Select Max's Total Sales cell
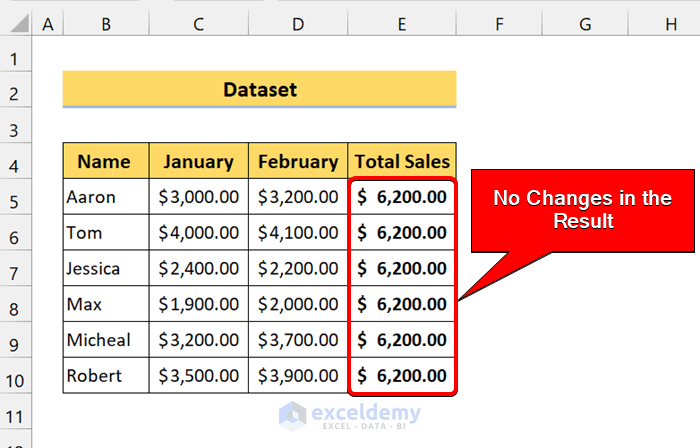Image resolution: width=700 pixels, height=448 pixels. tap(402, 304)
